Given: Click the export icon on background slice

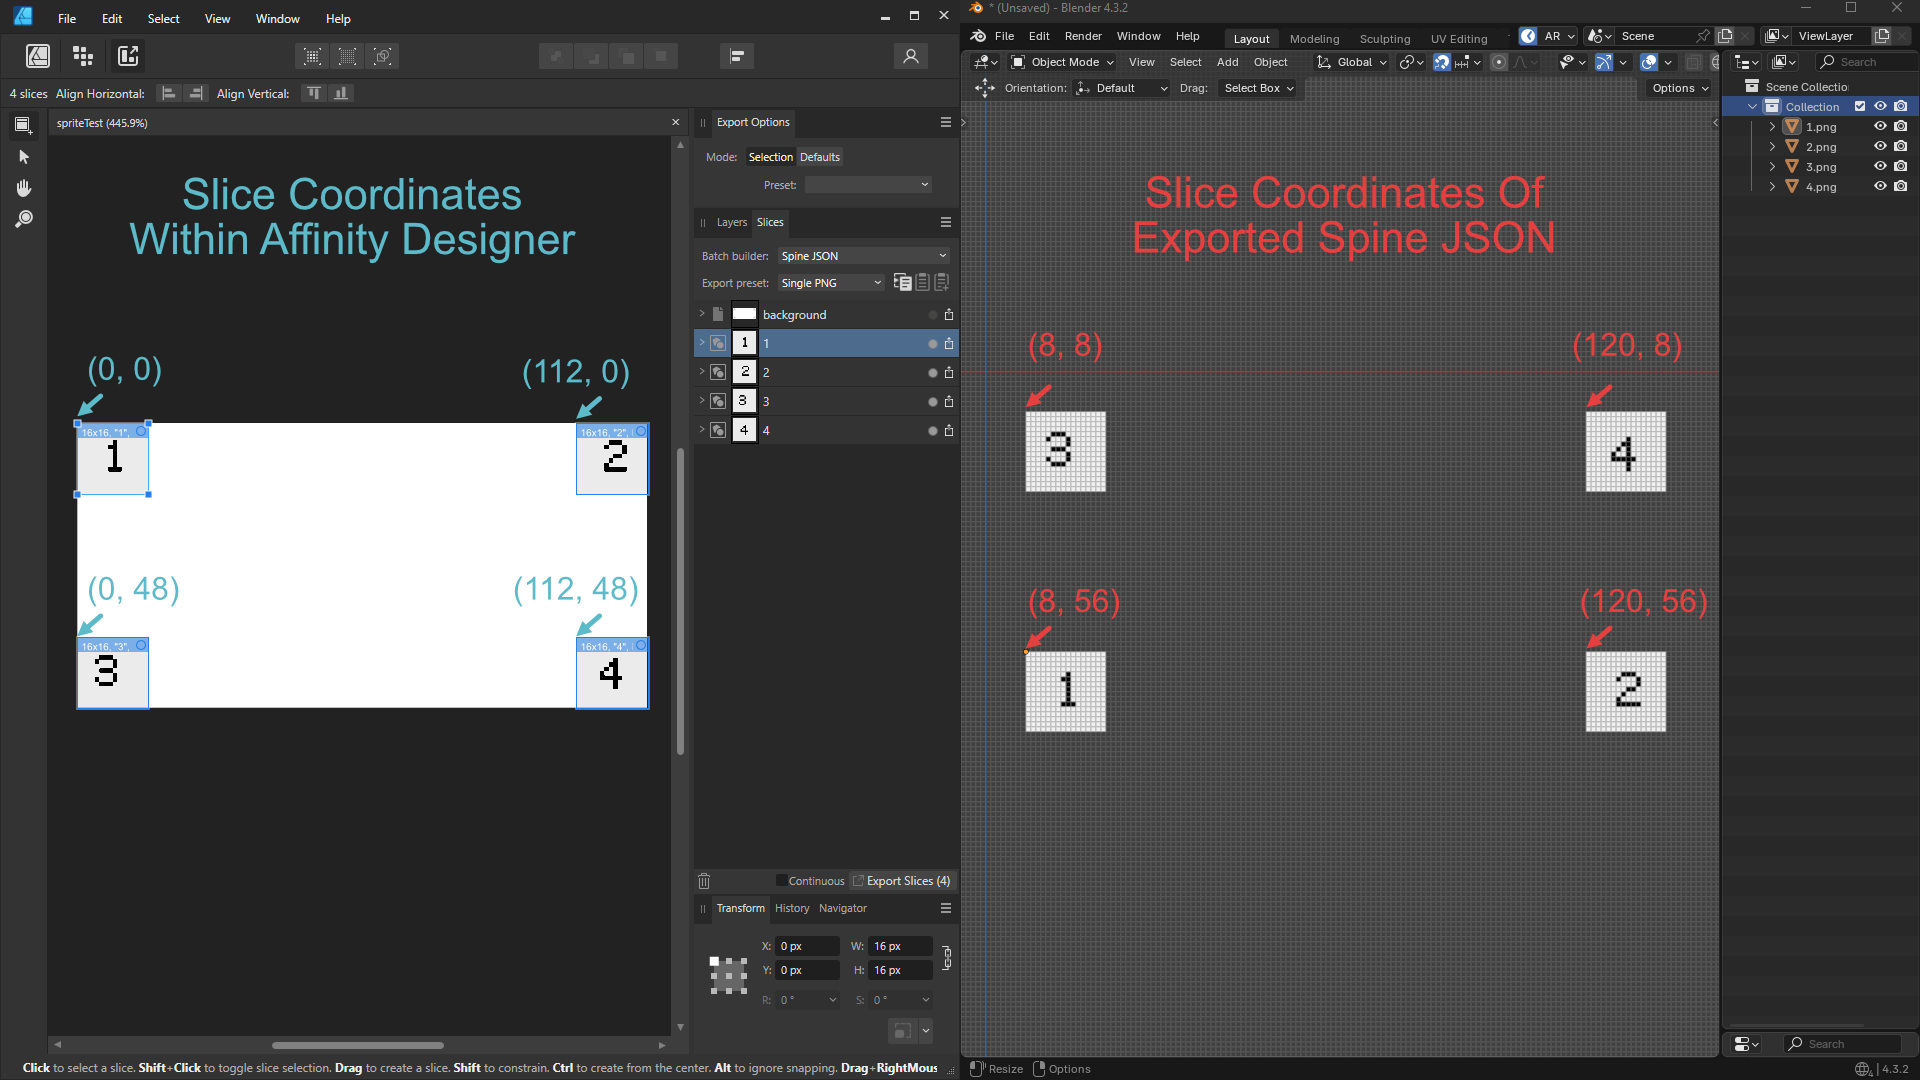Looking at the screenshot, I should point(949,314).
